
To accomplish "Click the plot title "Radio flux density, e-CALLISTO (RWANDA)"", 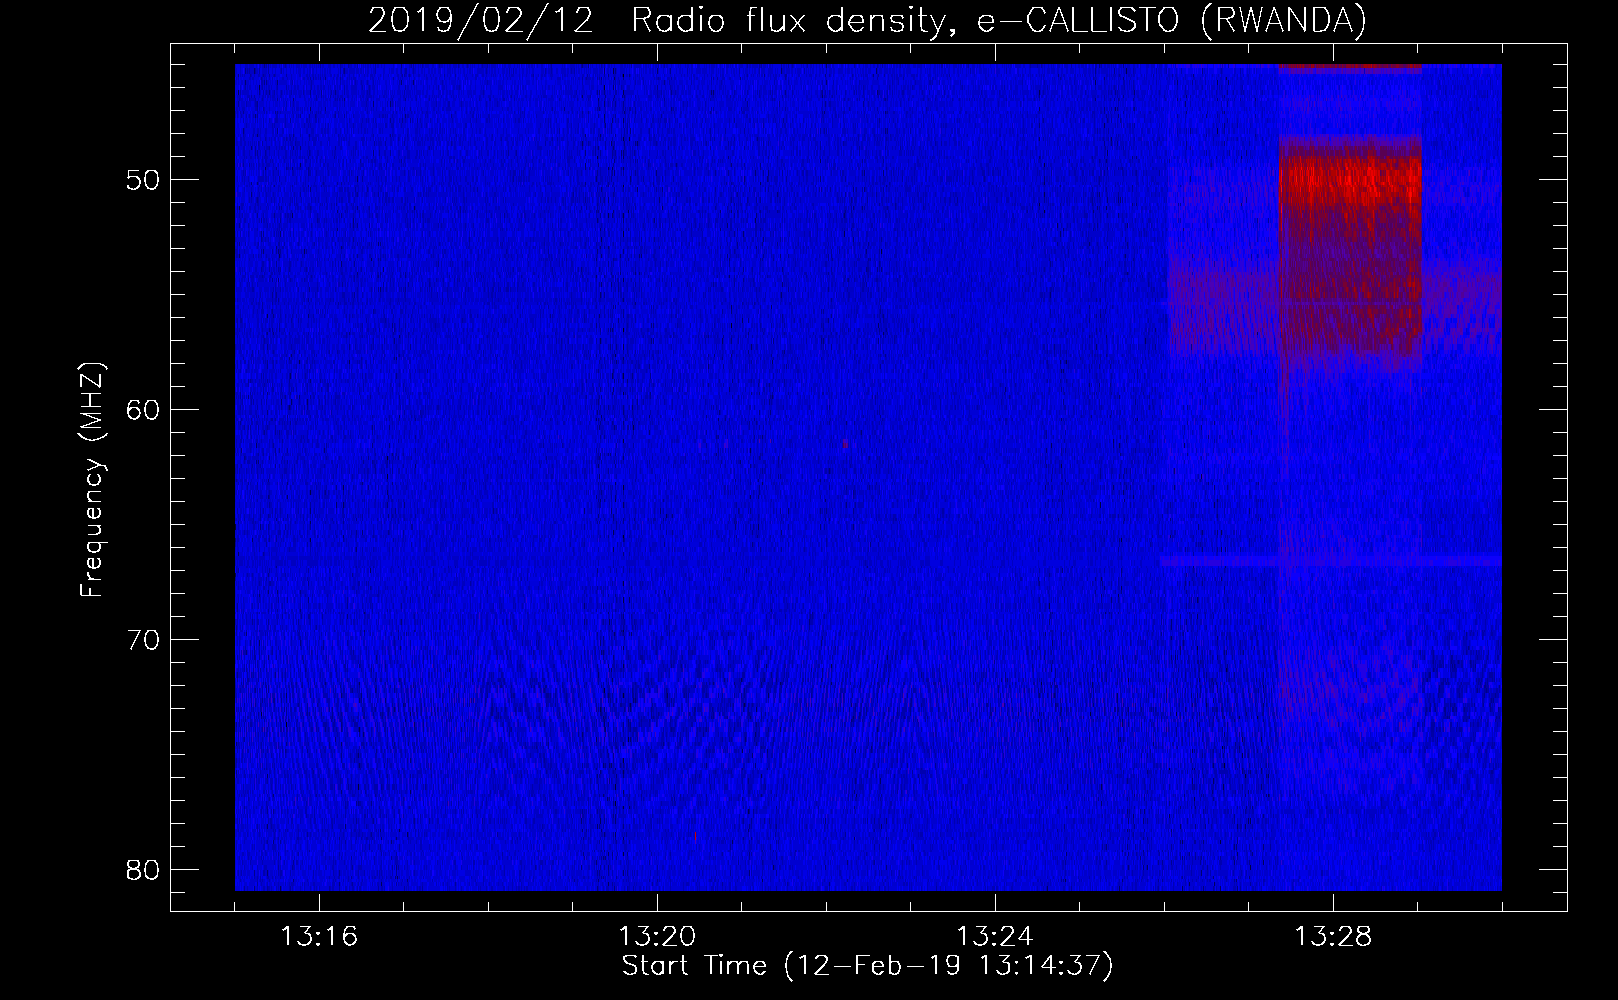I will pos(999,20).
